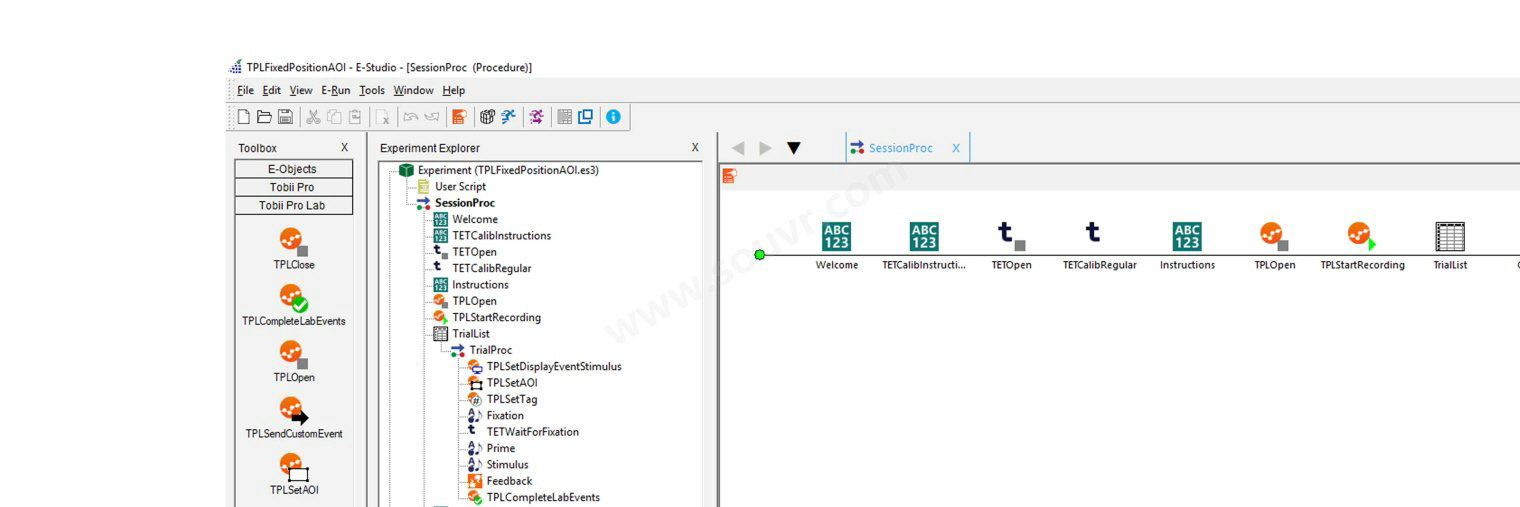Click the TPLClose object in Toolbox

pos(293,243)
